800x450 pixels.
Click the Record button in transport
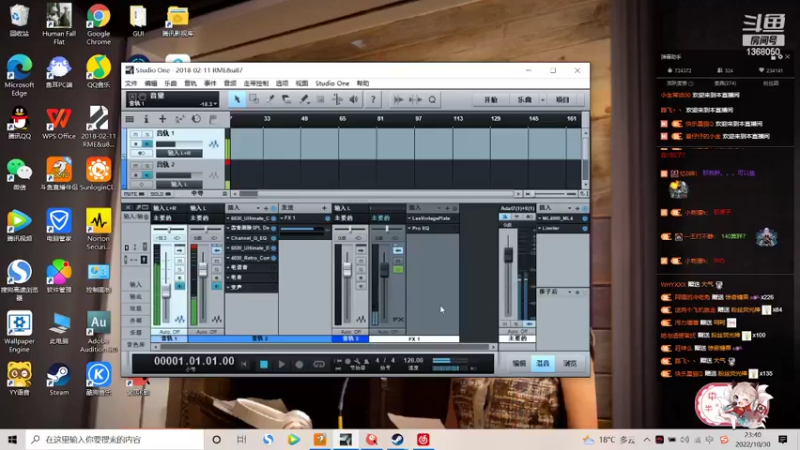coord(299,364)
